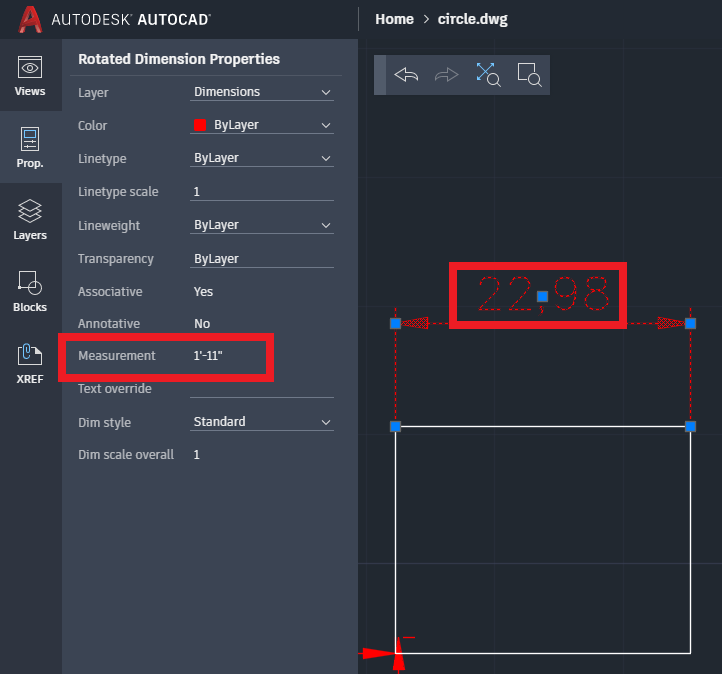The width and height of the screenshot is (722, 674).
Task: Expand the Lineweight ByLayer dropdown
Action: 262,225
